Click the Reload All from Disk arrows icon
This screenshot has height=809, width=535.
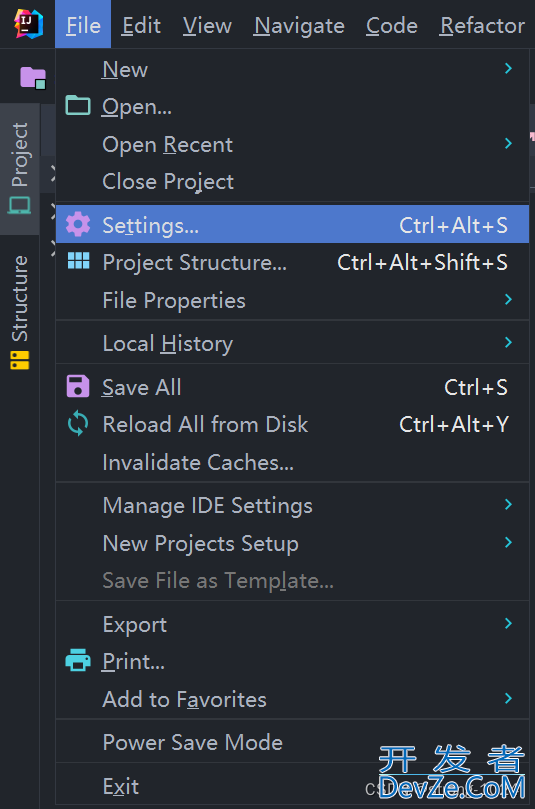point(78,424)
